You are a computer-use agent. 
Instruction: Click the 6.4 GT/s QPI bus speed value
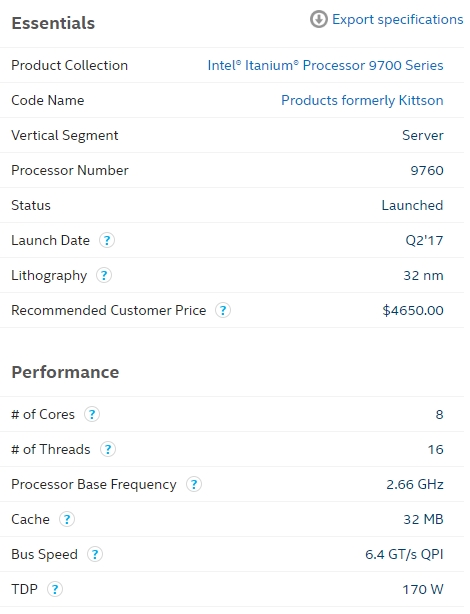[x=404, y=554]
